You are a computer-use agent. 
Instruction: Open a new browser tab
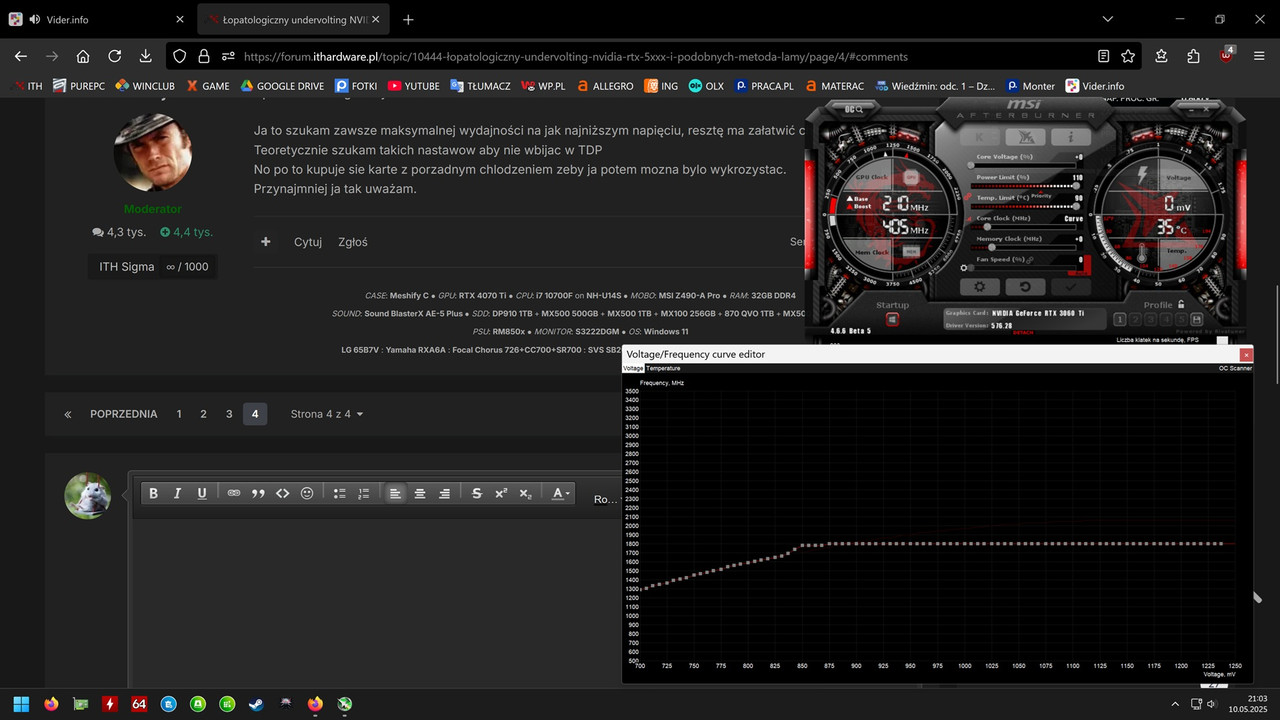point(408,19)
